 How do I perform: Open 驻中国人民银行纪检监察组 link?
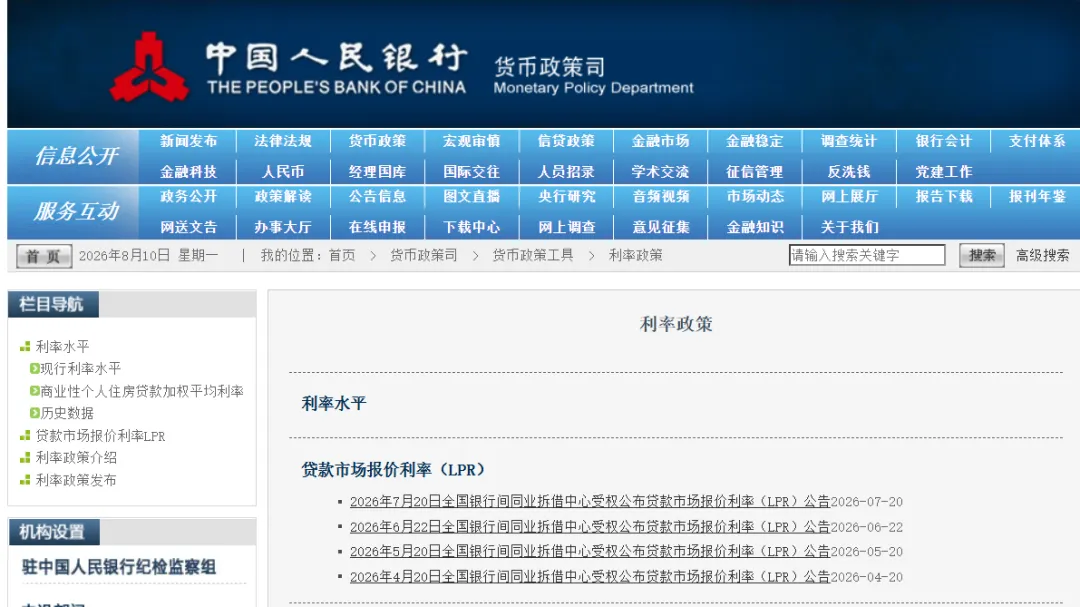click(x=118, y=567)
